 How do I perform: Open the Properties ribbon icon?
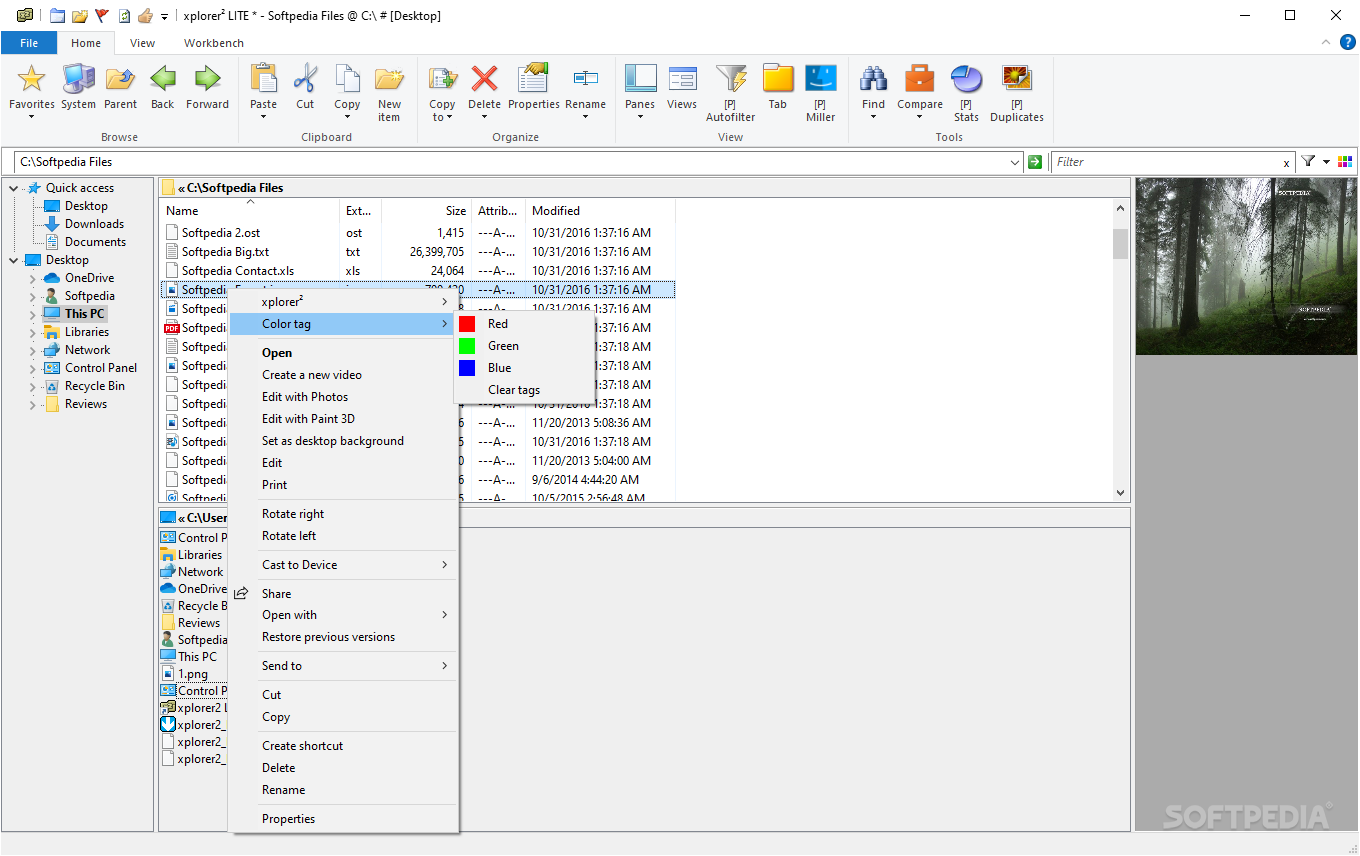533,78
